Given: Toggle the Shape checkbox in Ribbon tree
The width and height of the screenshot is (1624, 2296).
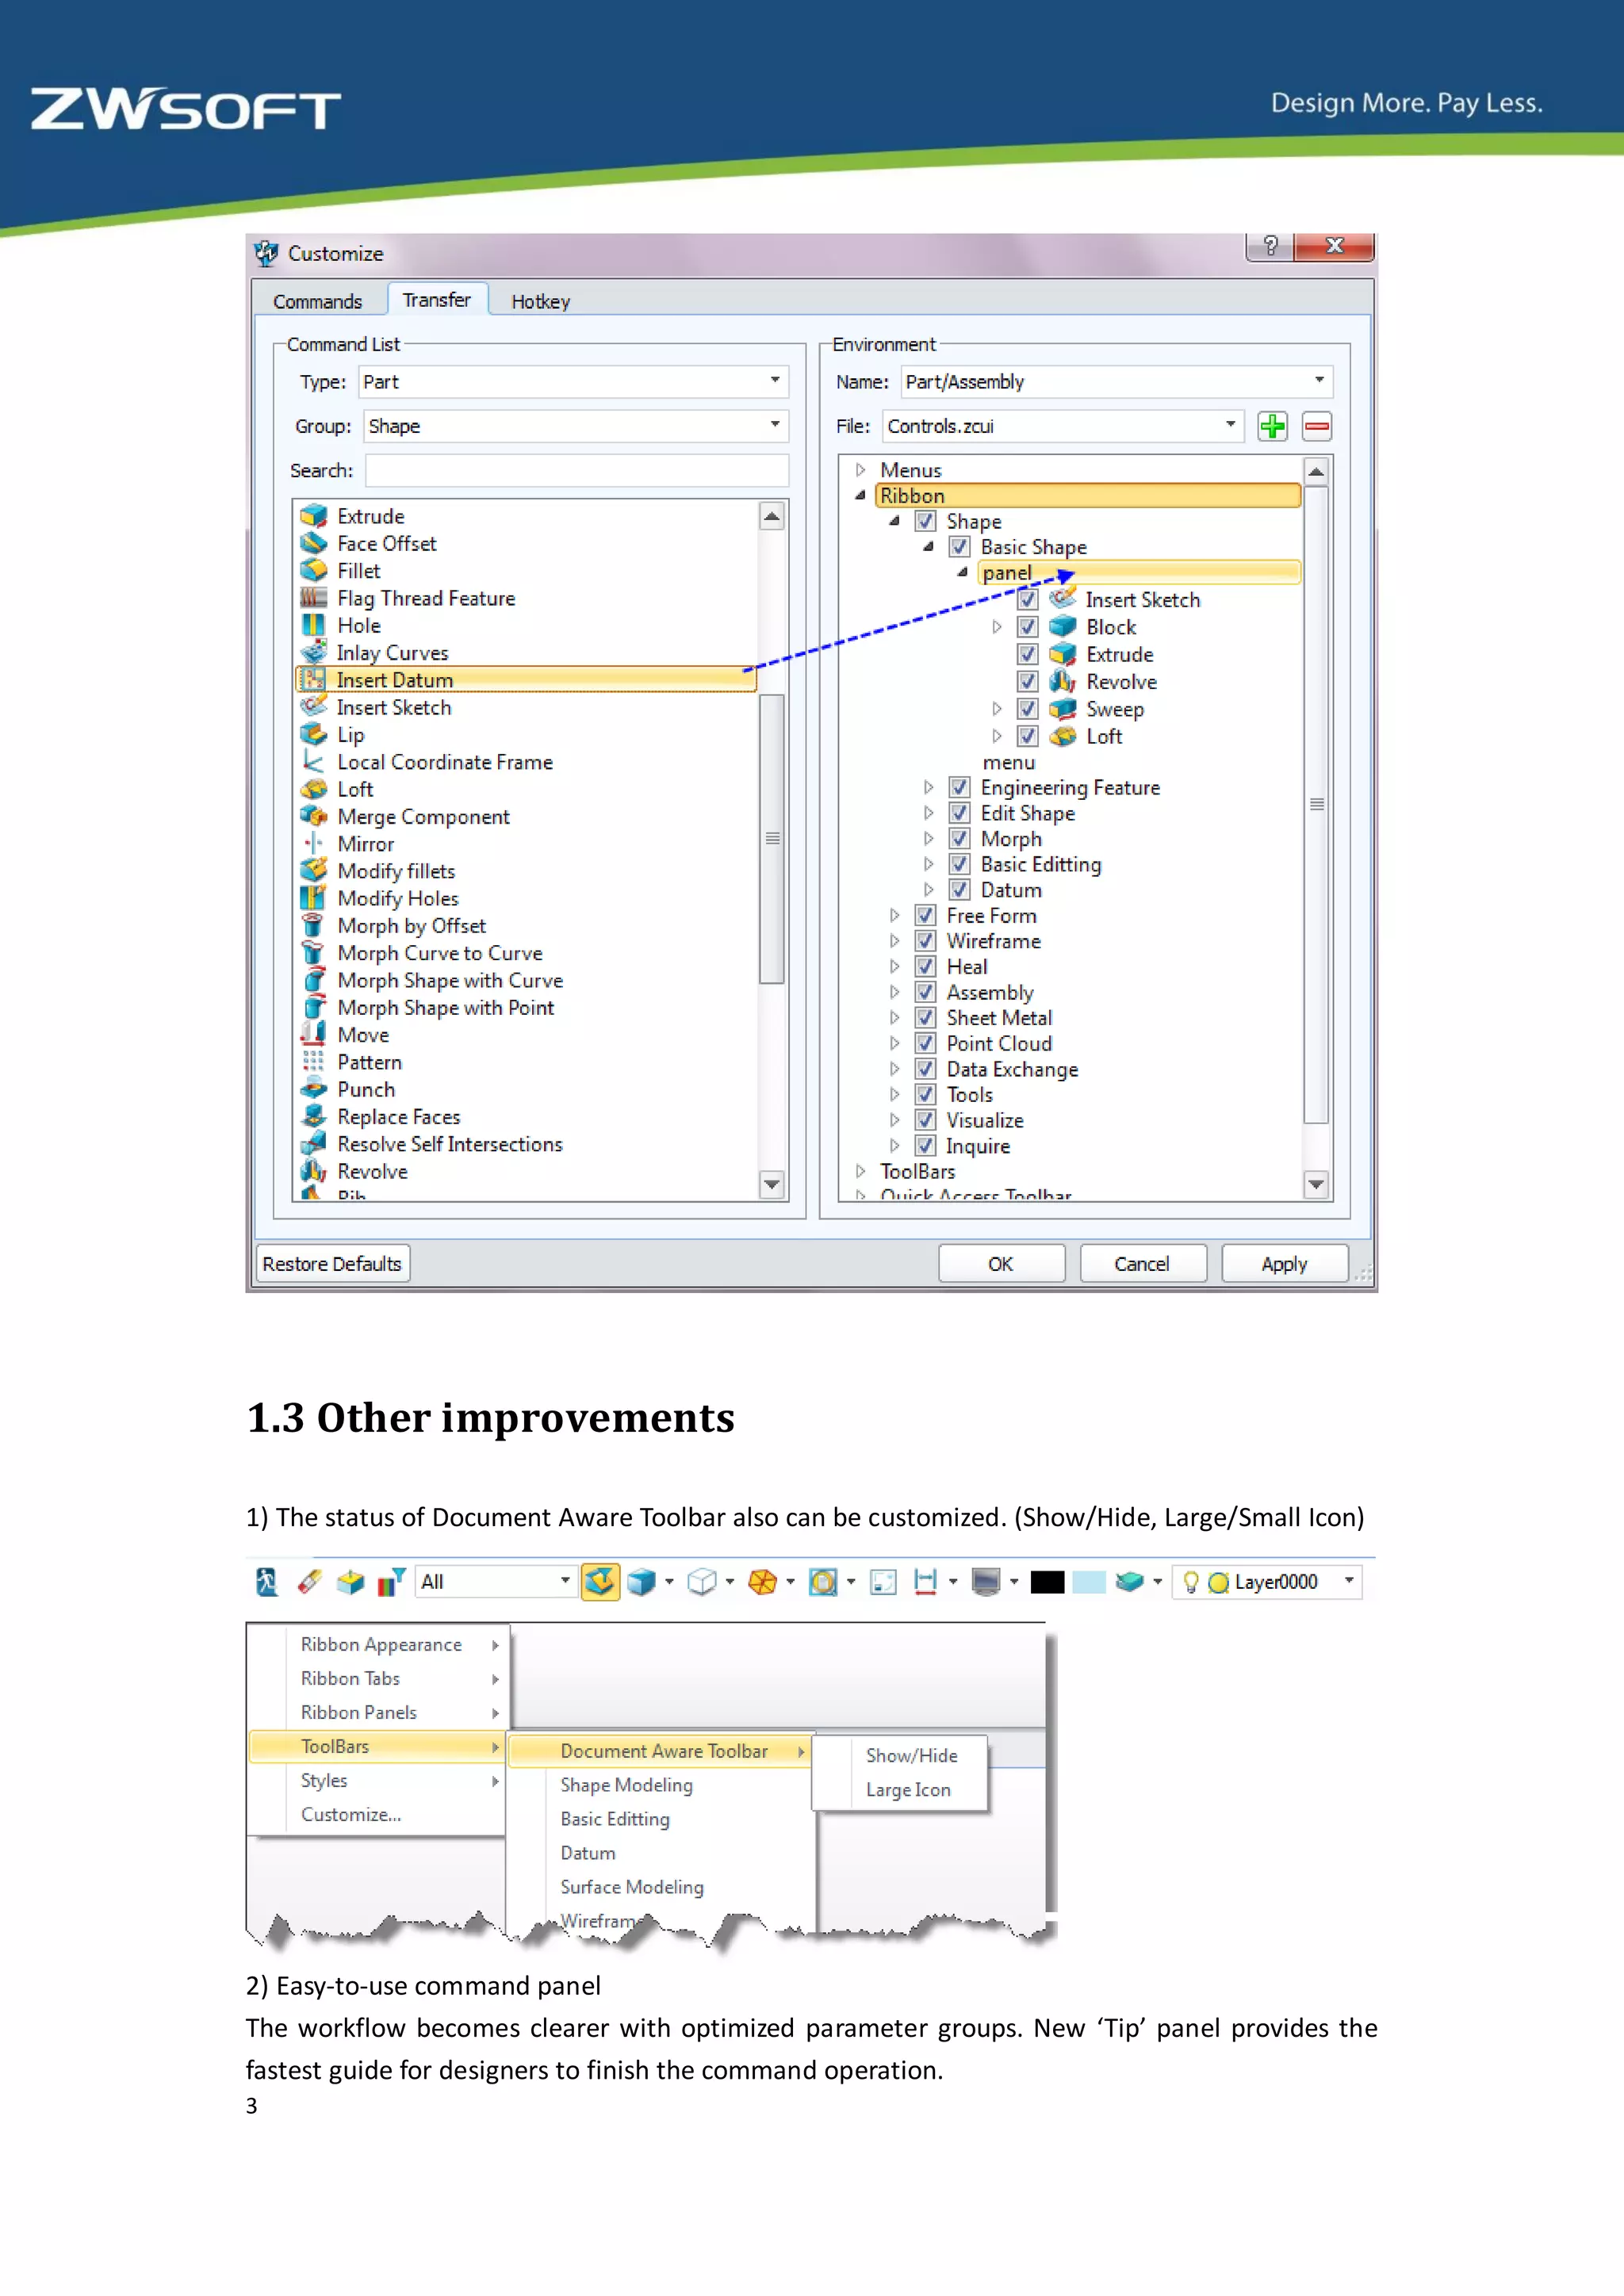Looking at the screenshot, I should coord(926,521).
